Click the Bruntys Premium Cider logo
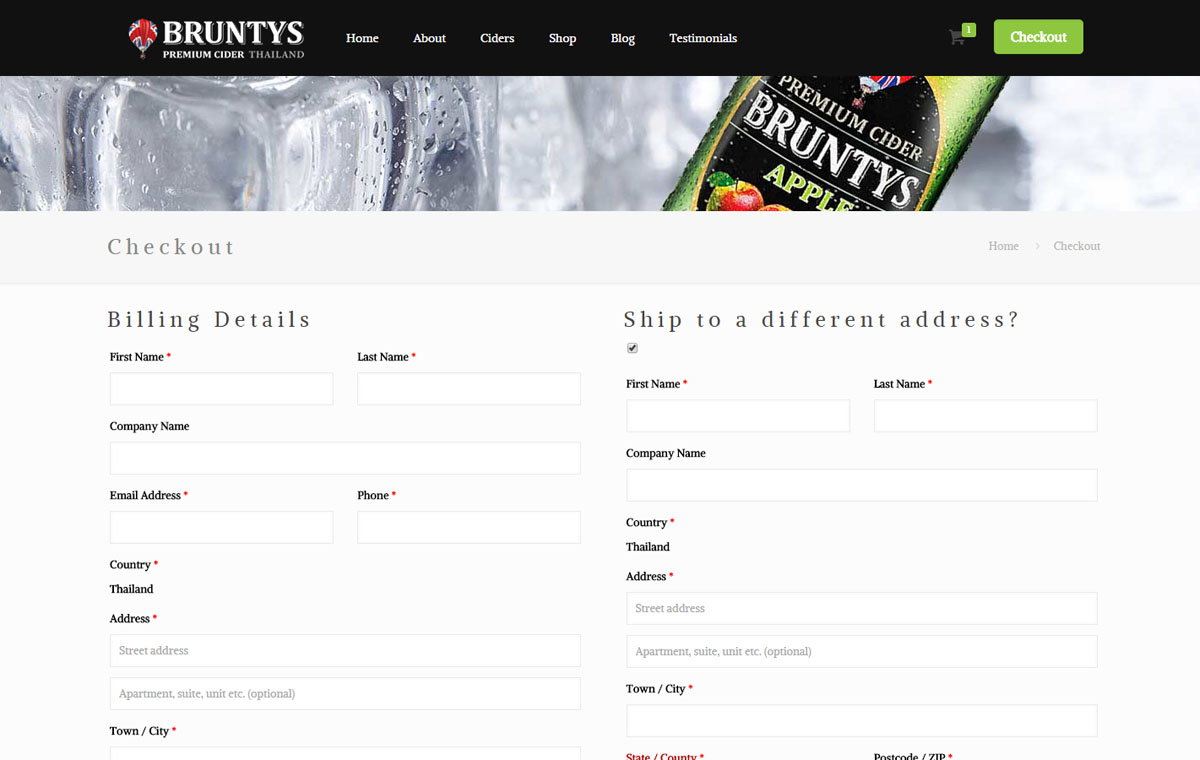 click(216, 38)
